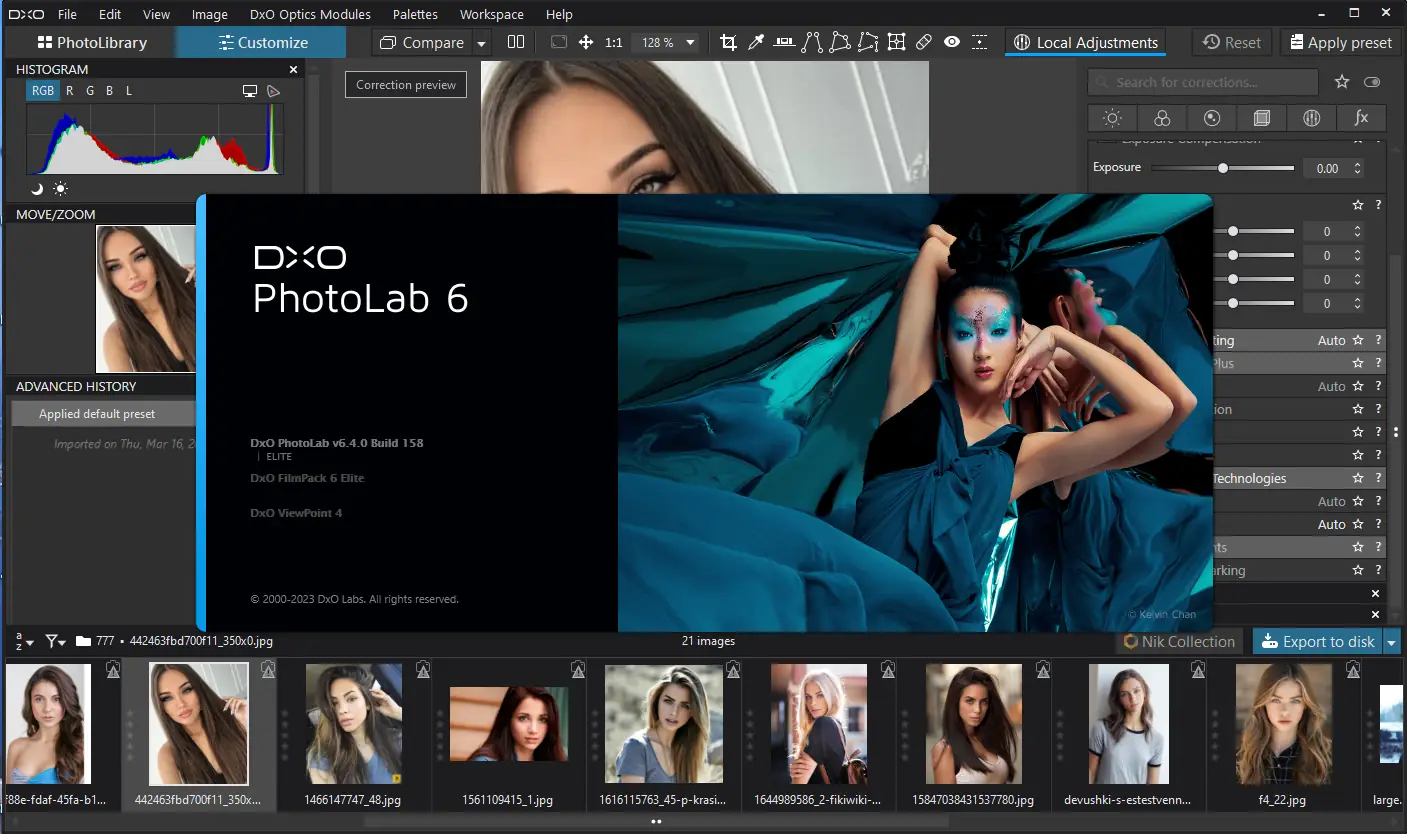Screen dimensions: 1407x834
Task: Open the DxO Optics Modules menu
Action: click(310, 14)
